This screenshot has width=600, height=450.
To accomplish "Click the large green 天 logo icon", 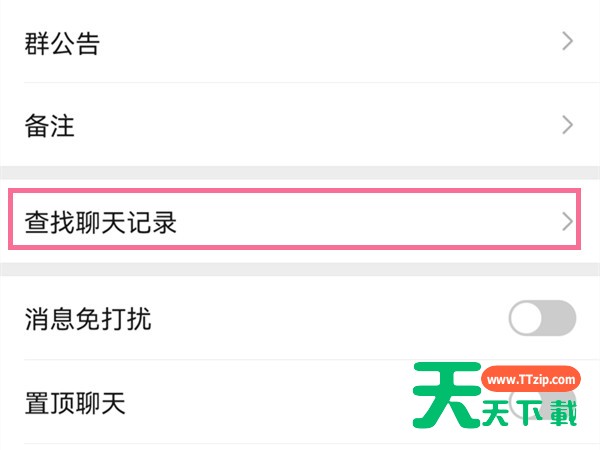I will click(x=447, y=395).
